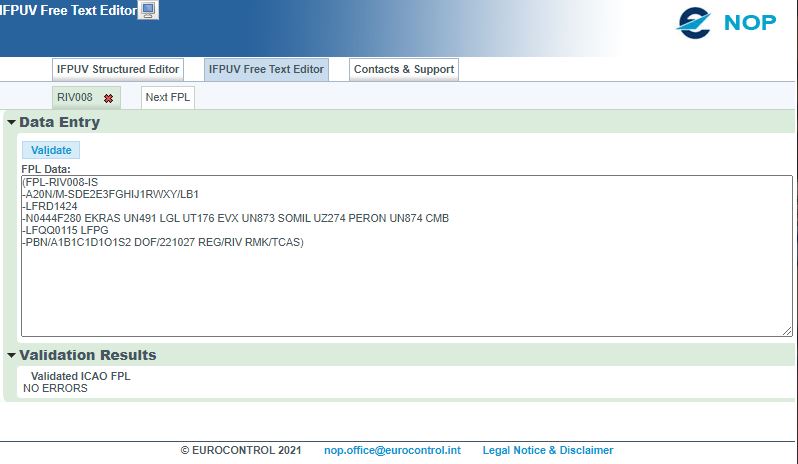Collapse the Validation Results section
This screenshot has height=464, width=798.
(x=11, y=355)
